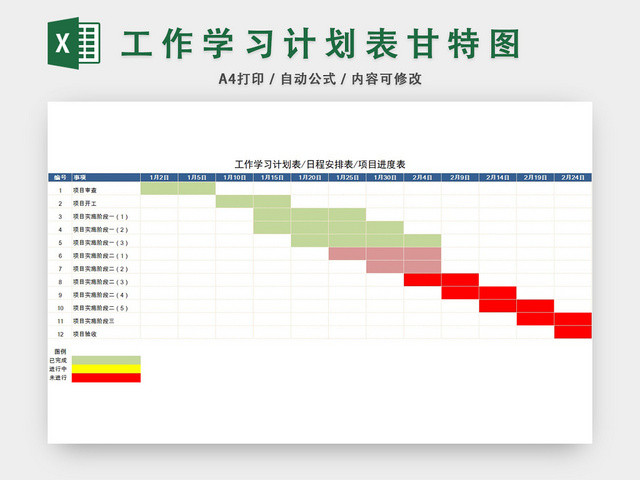Click the 编号 column header
This screenshot has width=640, height=480.
60,178
